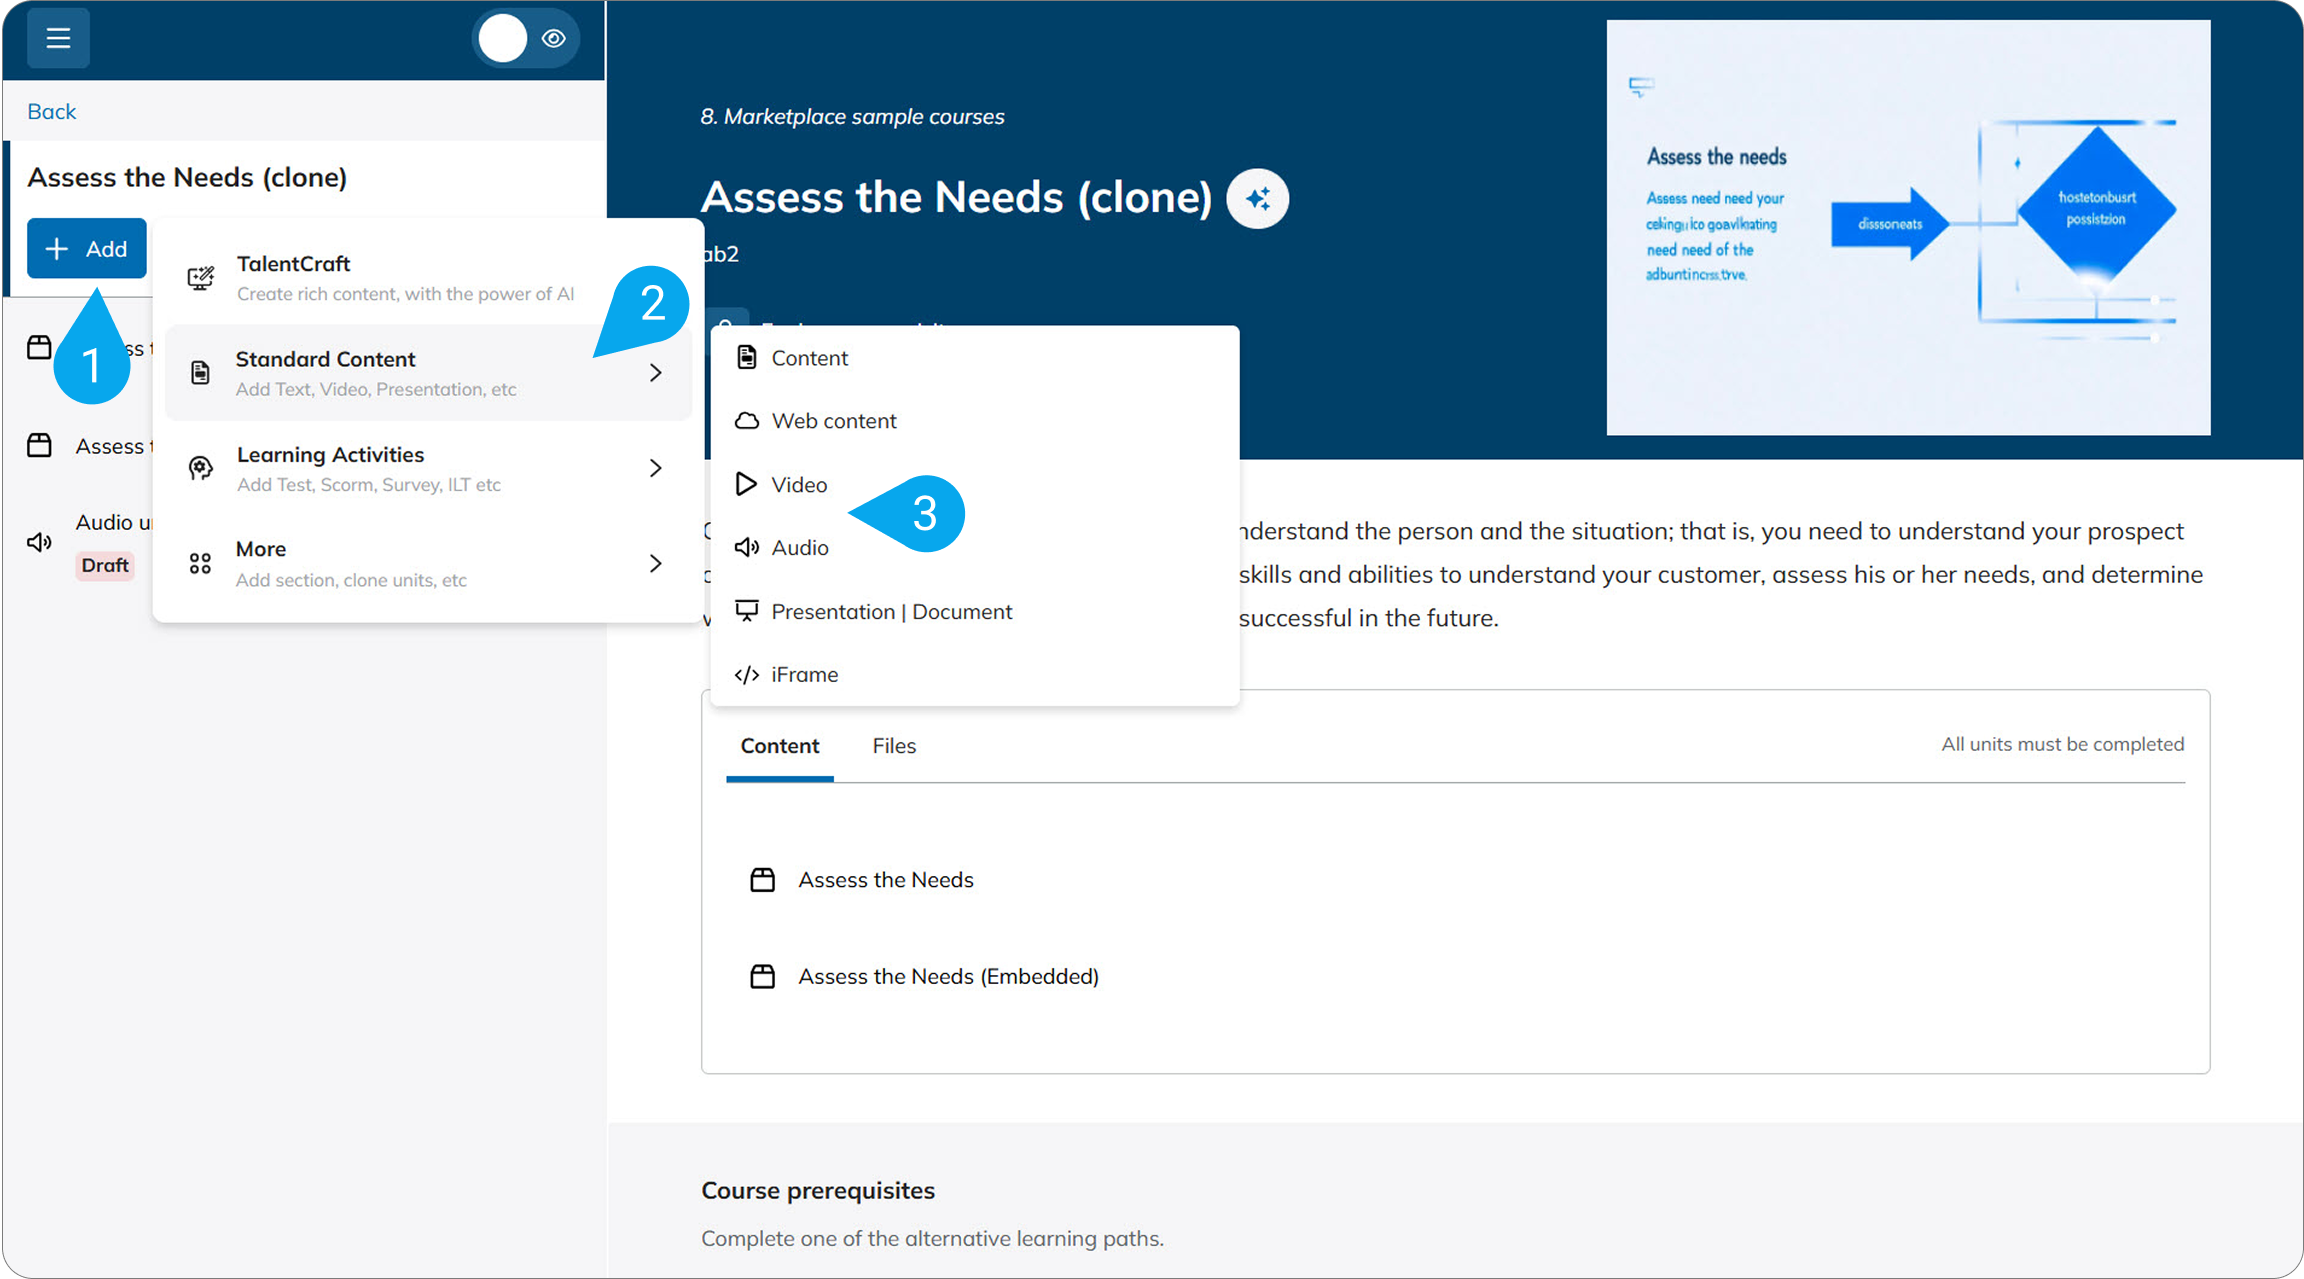
Task: Click sidebar course title Assess the Needs (clone)
Action: (187, 177)
